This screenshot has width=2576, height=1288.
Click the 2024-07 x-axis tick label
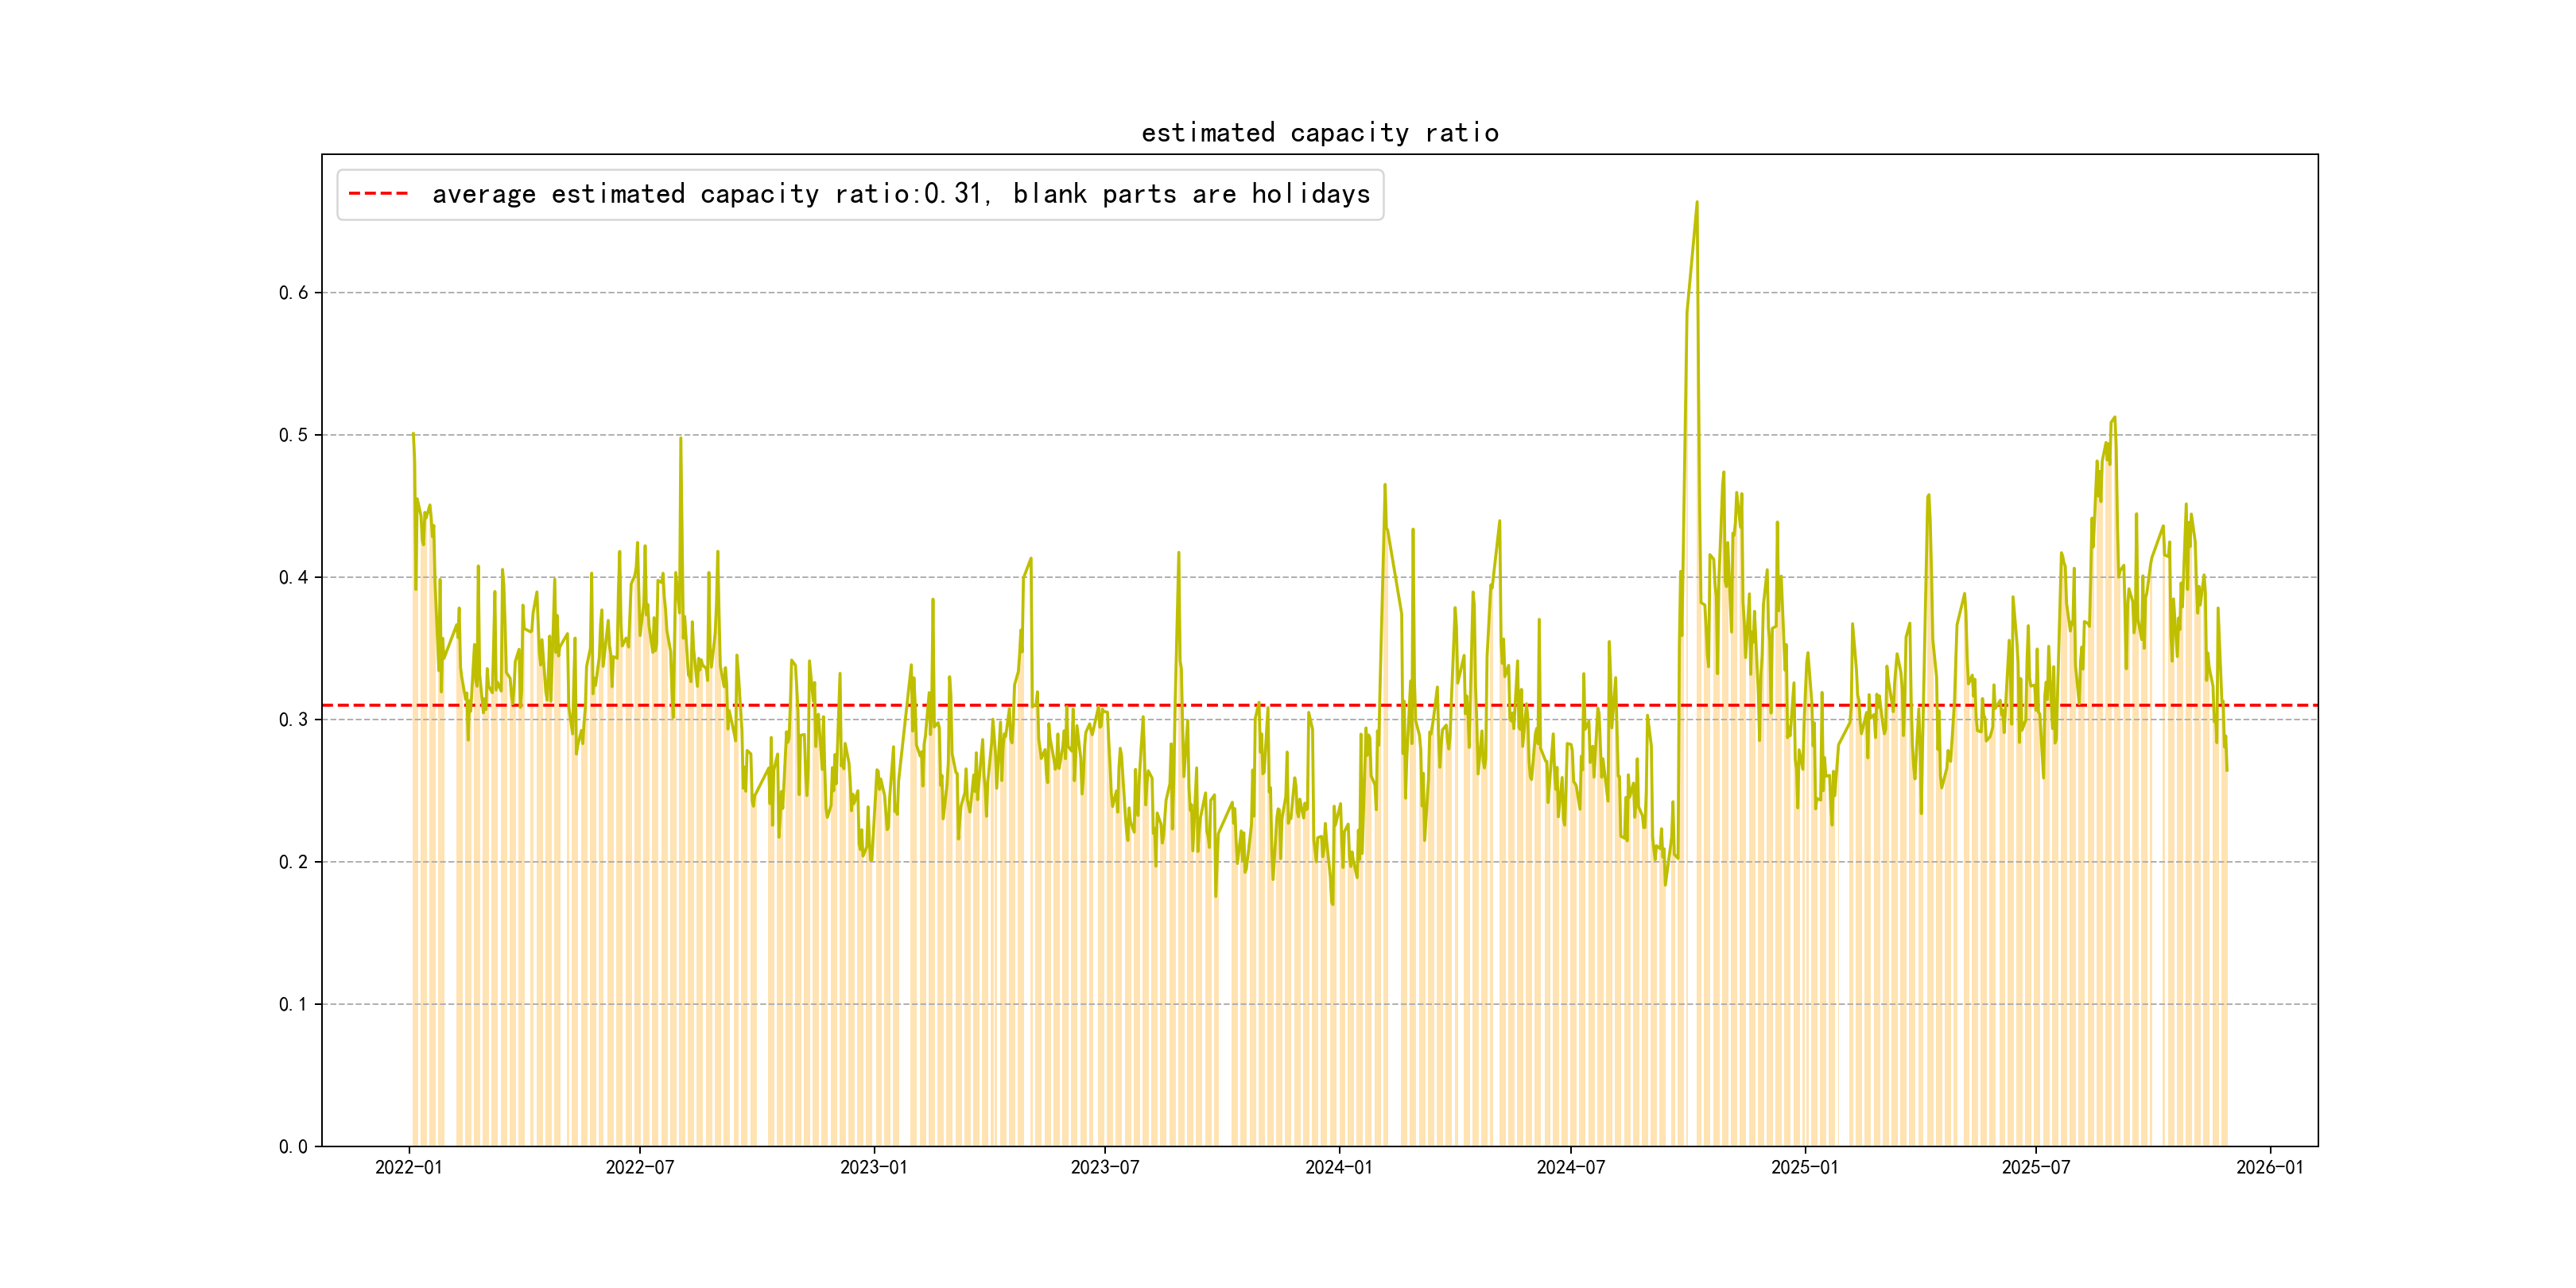(1571, 1167)
